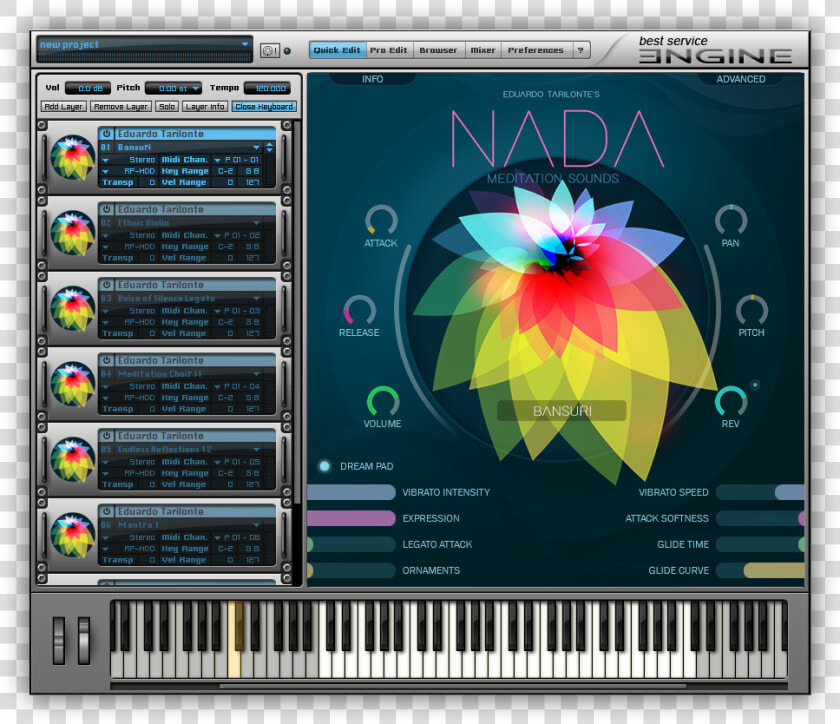This screenshot has height=724, width=840.
Task: Open the Preferences tab
Action: (536, 50)
